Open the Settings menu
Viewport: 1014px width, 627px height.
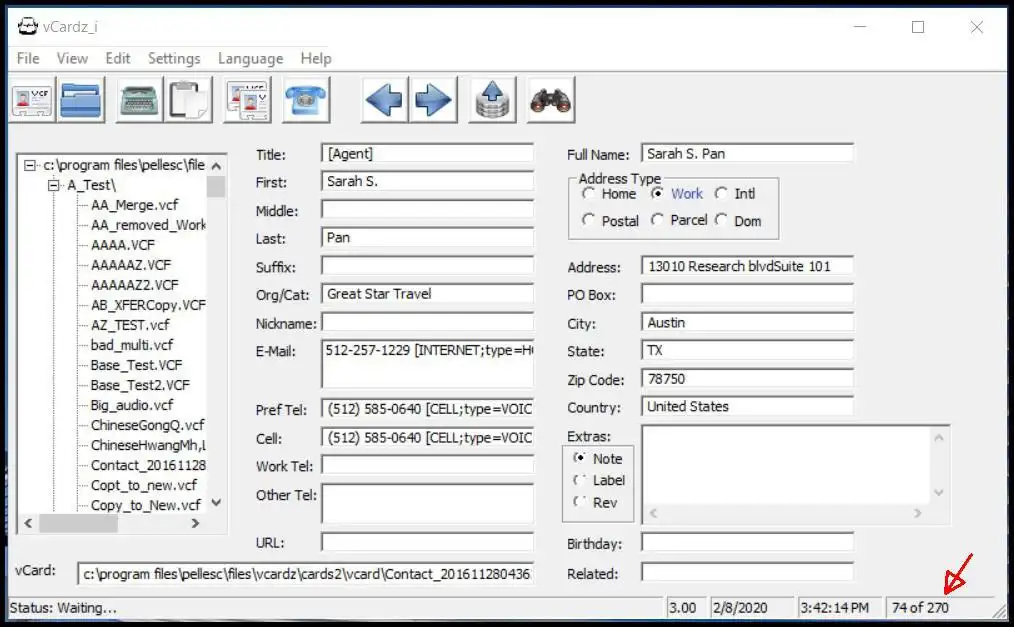pyautogui.click(x=174, y=58)
